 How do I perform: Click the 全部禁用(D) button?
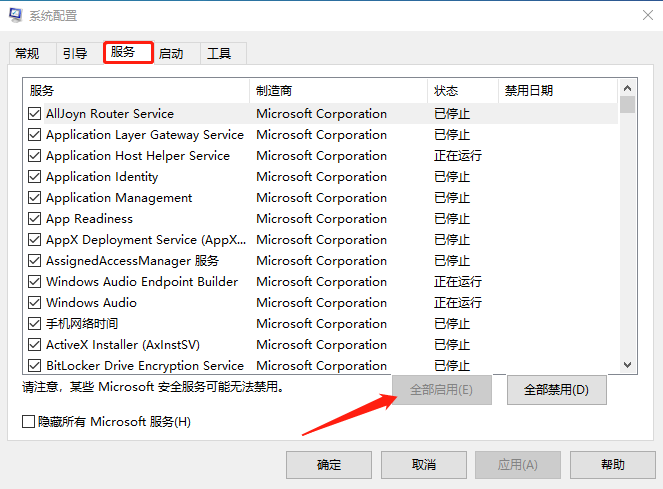coord(556,390)
